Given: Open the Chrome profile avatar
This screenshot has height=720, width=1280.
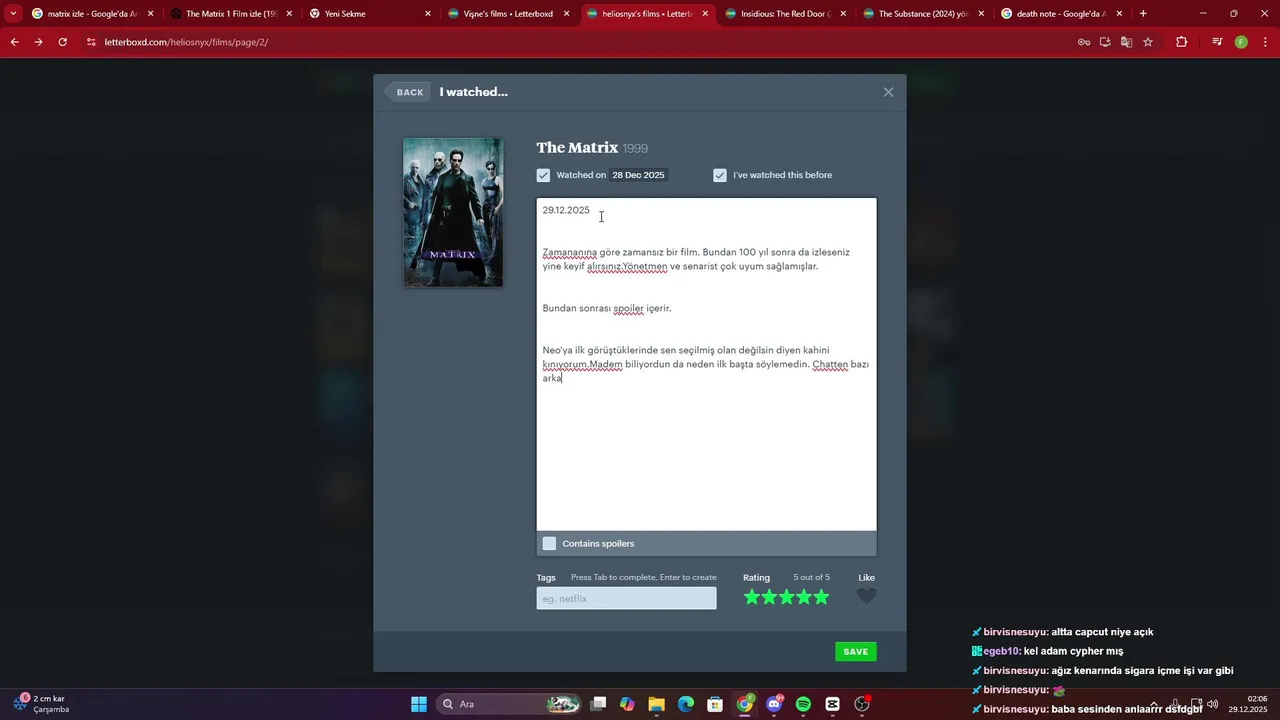Looking at the screenshot, I should (1241, 42).
